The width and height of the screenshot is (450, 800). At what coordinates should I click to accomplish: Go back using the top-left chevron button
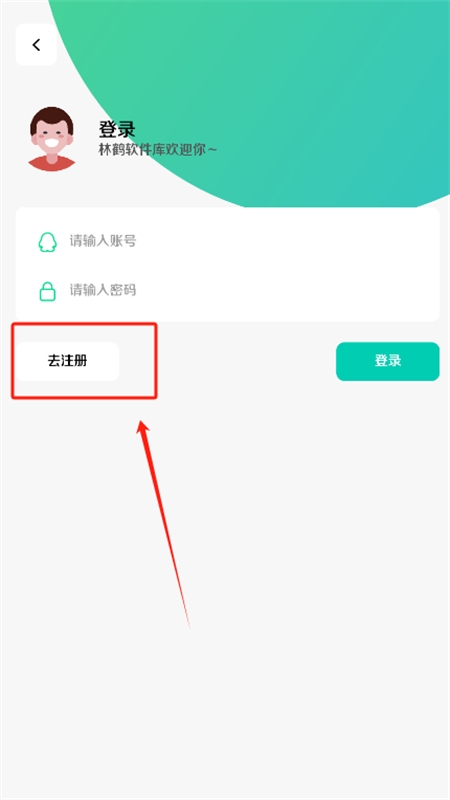point(36,45)
